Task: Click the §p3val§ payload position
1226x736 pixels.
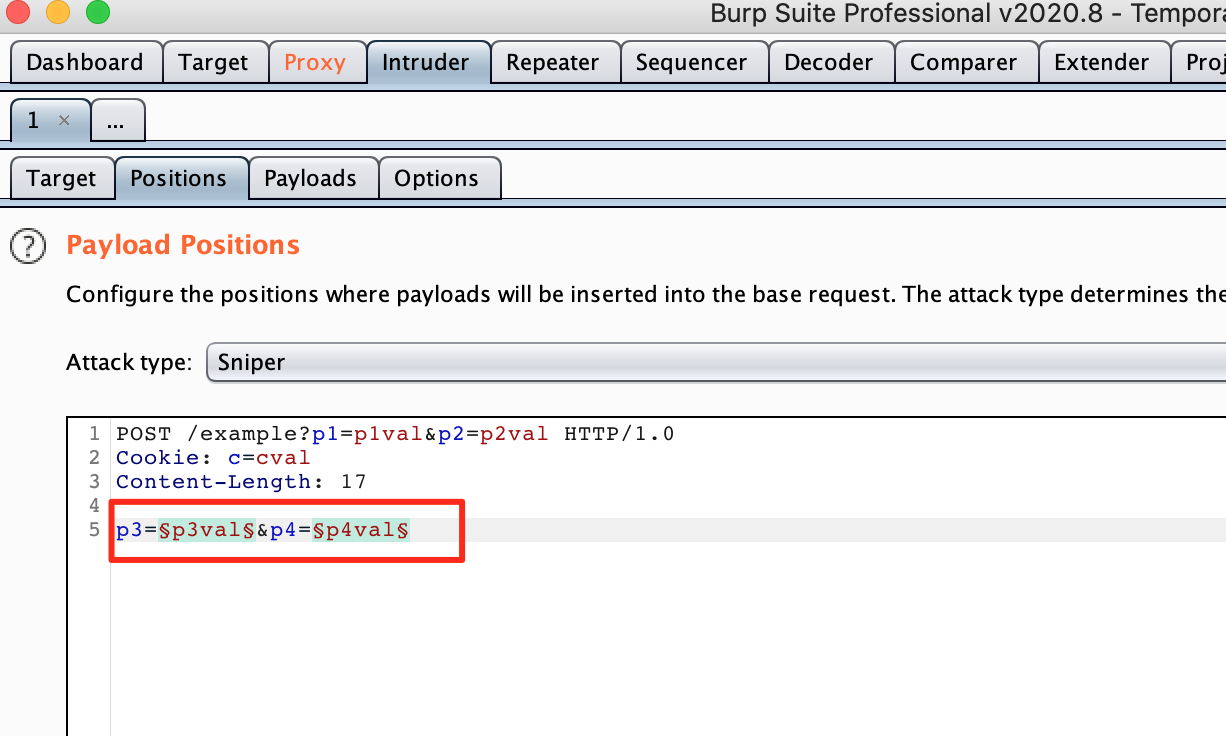Action: pos(207,530)
